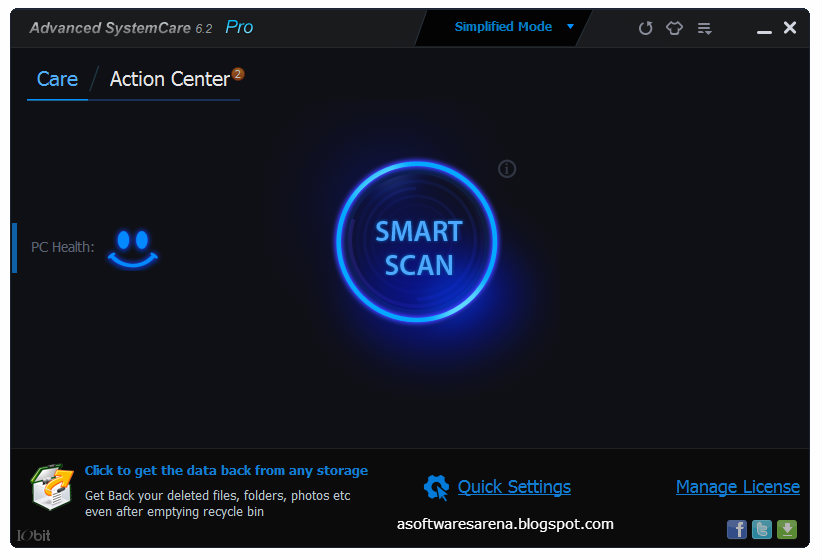The image size is (822, 560).
Task: Click the data recovery box icon
Action: (52, 487)
